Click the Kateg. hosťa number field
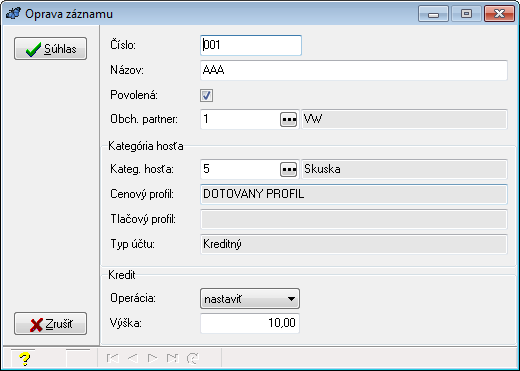Viewport: 520px width, 371px height. coord(240,169)
